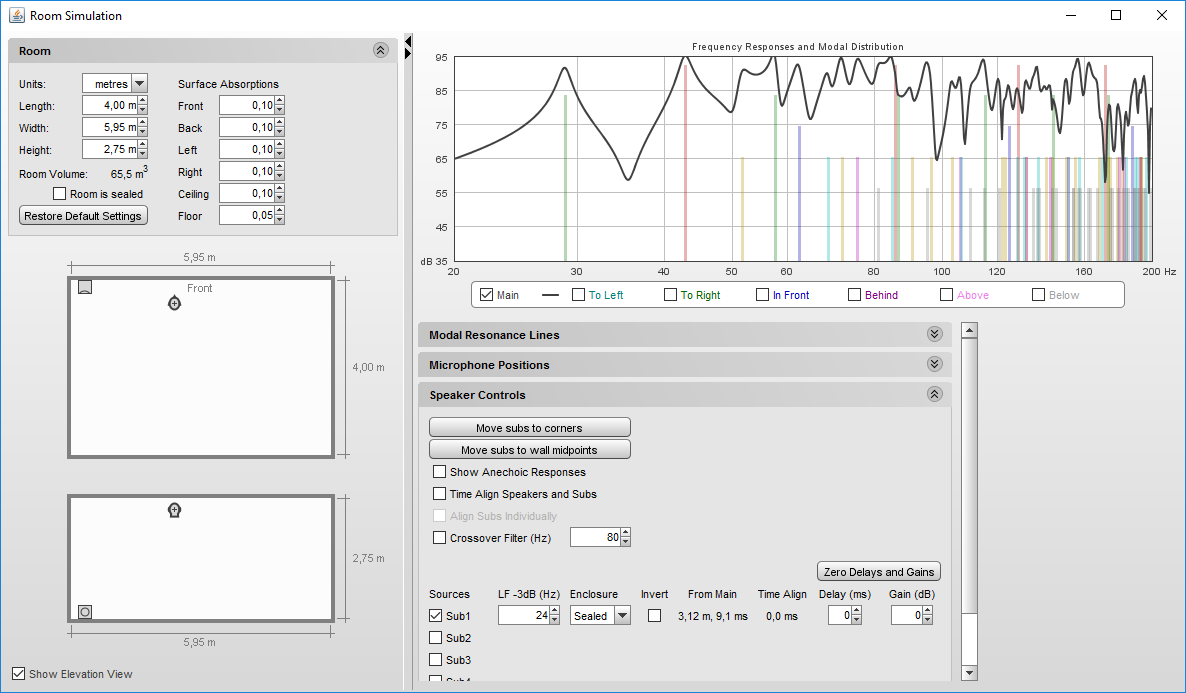Click the room Width field

[x=110, y=127]
